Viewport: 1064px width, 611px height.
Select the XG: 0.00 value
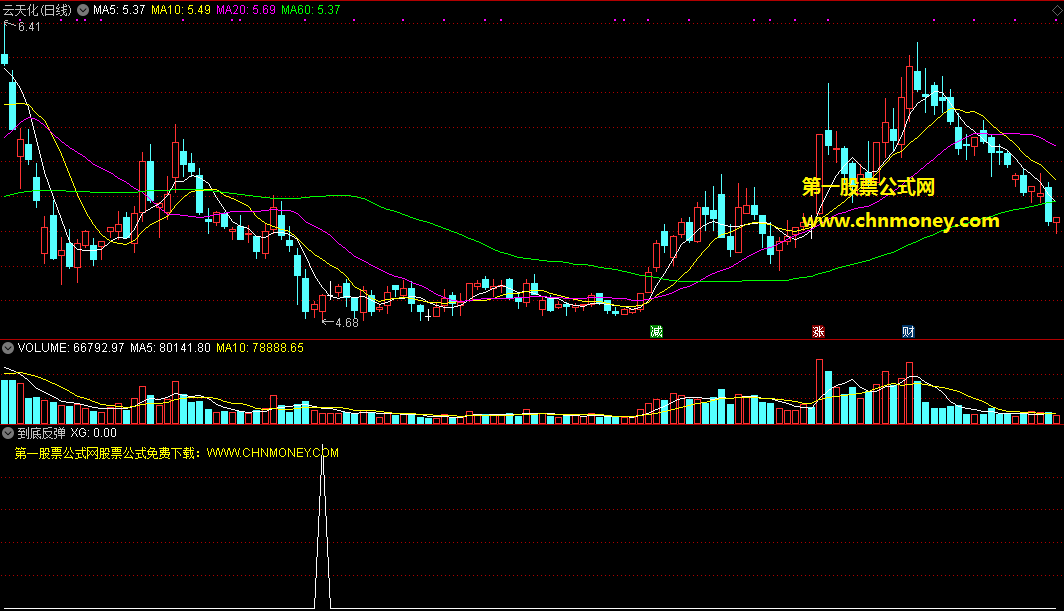pyautogui.click(x=94, y=432)
